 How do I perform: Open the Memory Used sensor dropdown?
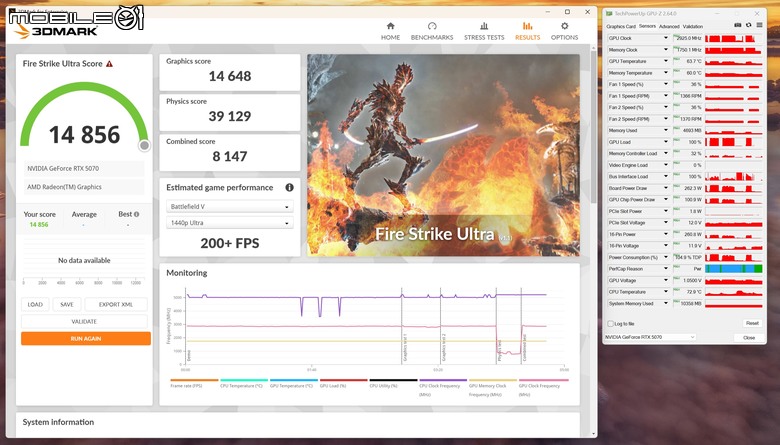click(x=666, y=130)
